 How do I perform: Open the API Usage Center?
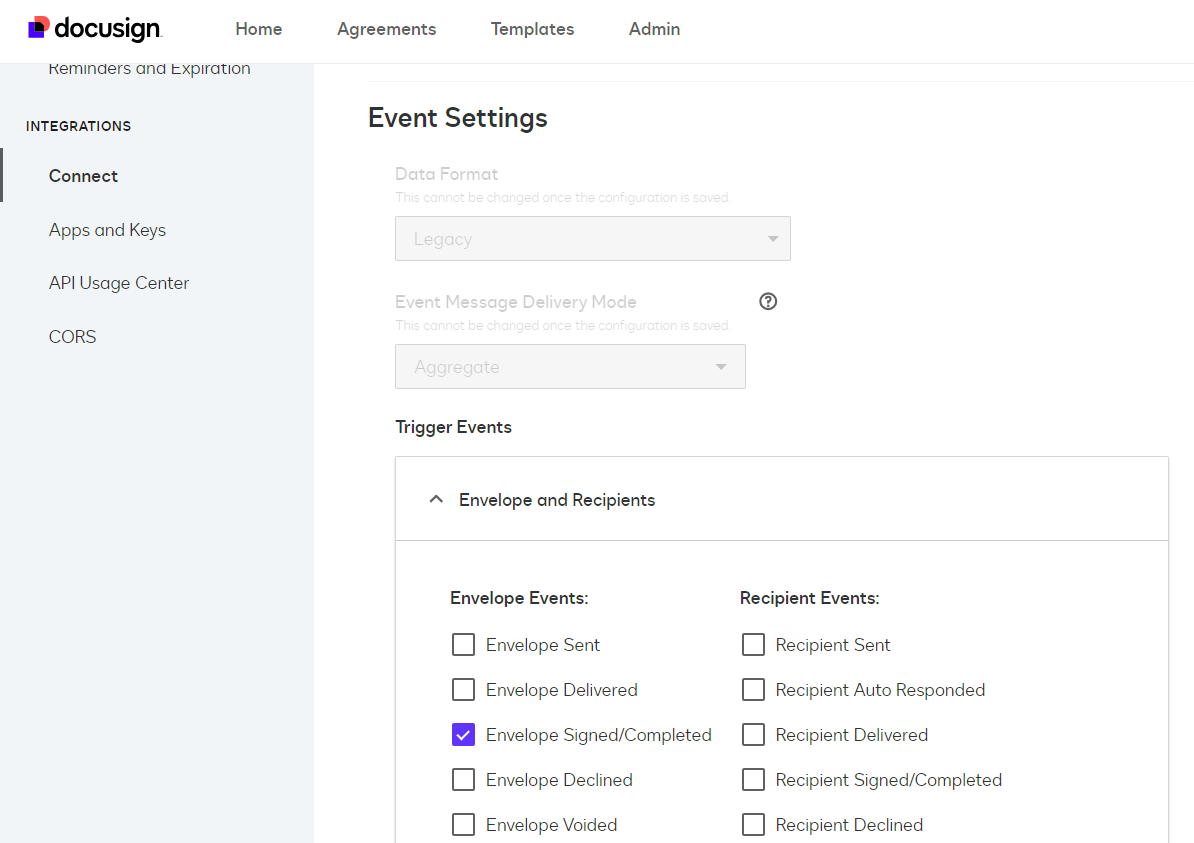click(119, 283)
